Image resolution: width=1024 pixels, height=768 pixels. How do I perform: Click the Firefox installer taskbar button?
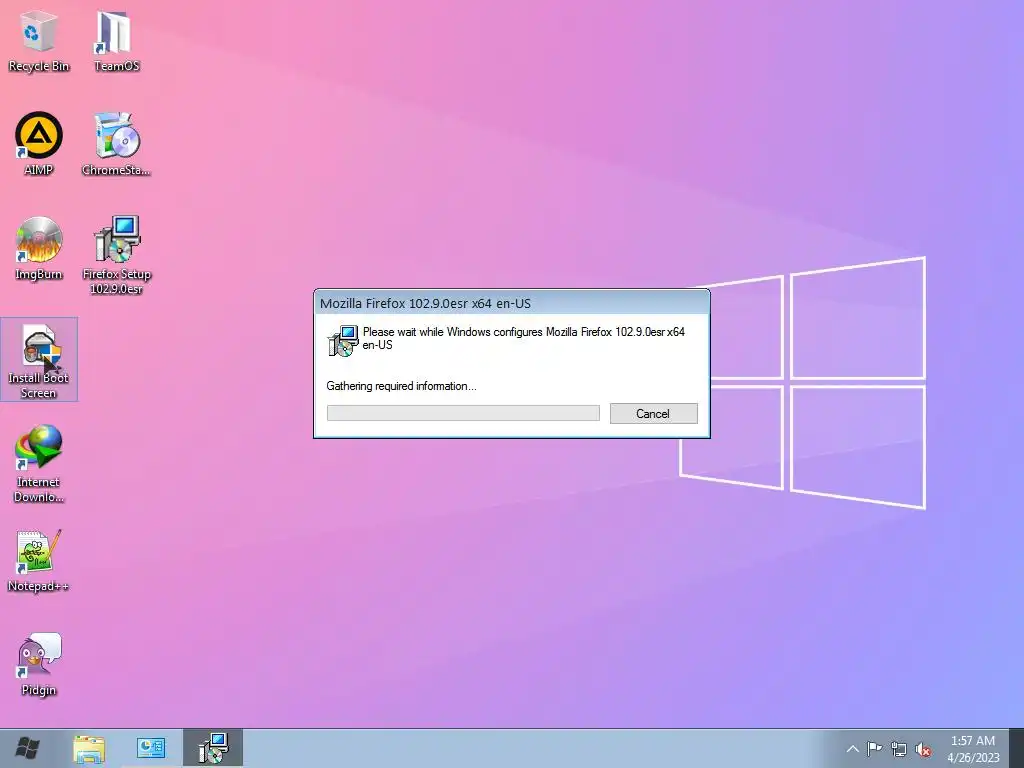click(x=213, y=748)
